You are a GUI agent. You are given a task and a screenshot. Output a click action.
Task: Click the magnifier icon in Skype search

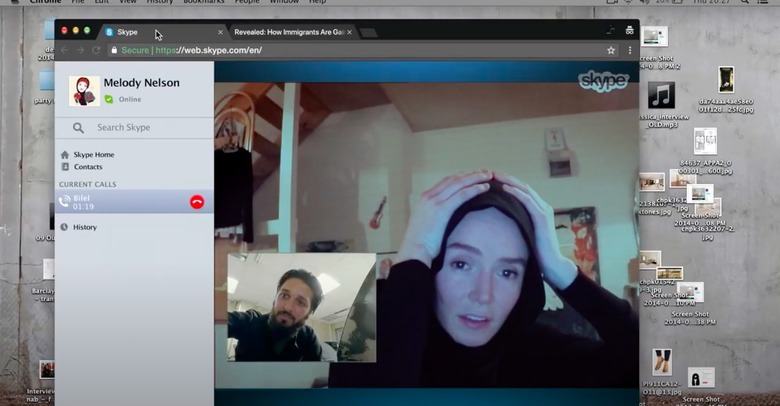(78, 128)
